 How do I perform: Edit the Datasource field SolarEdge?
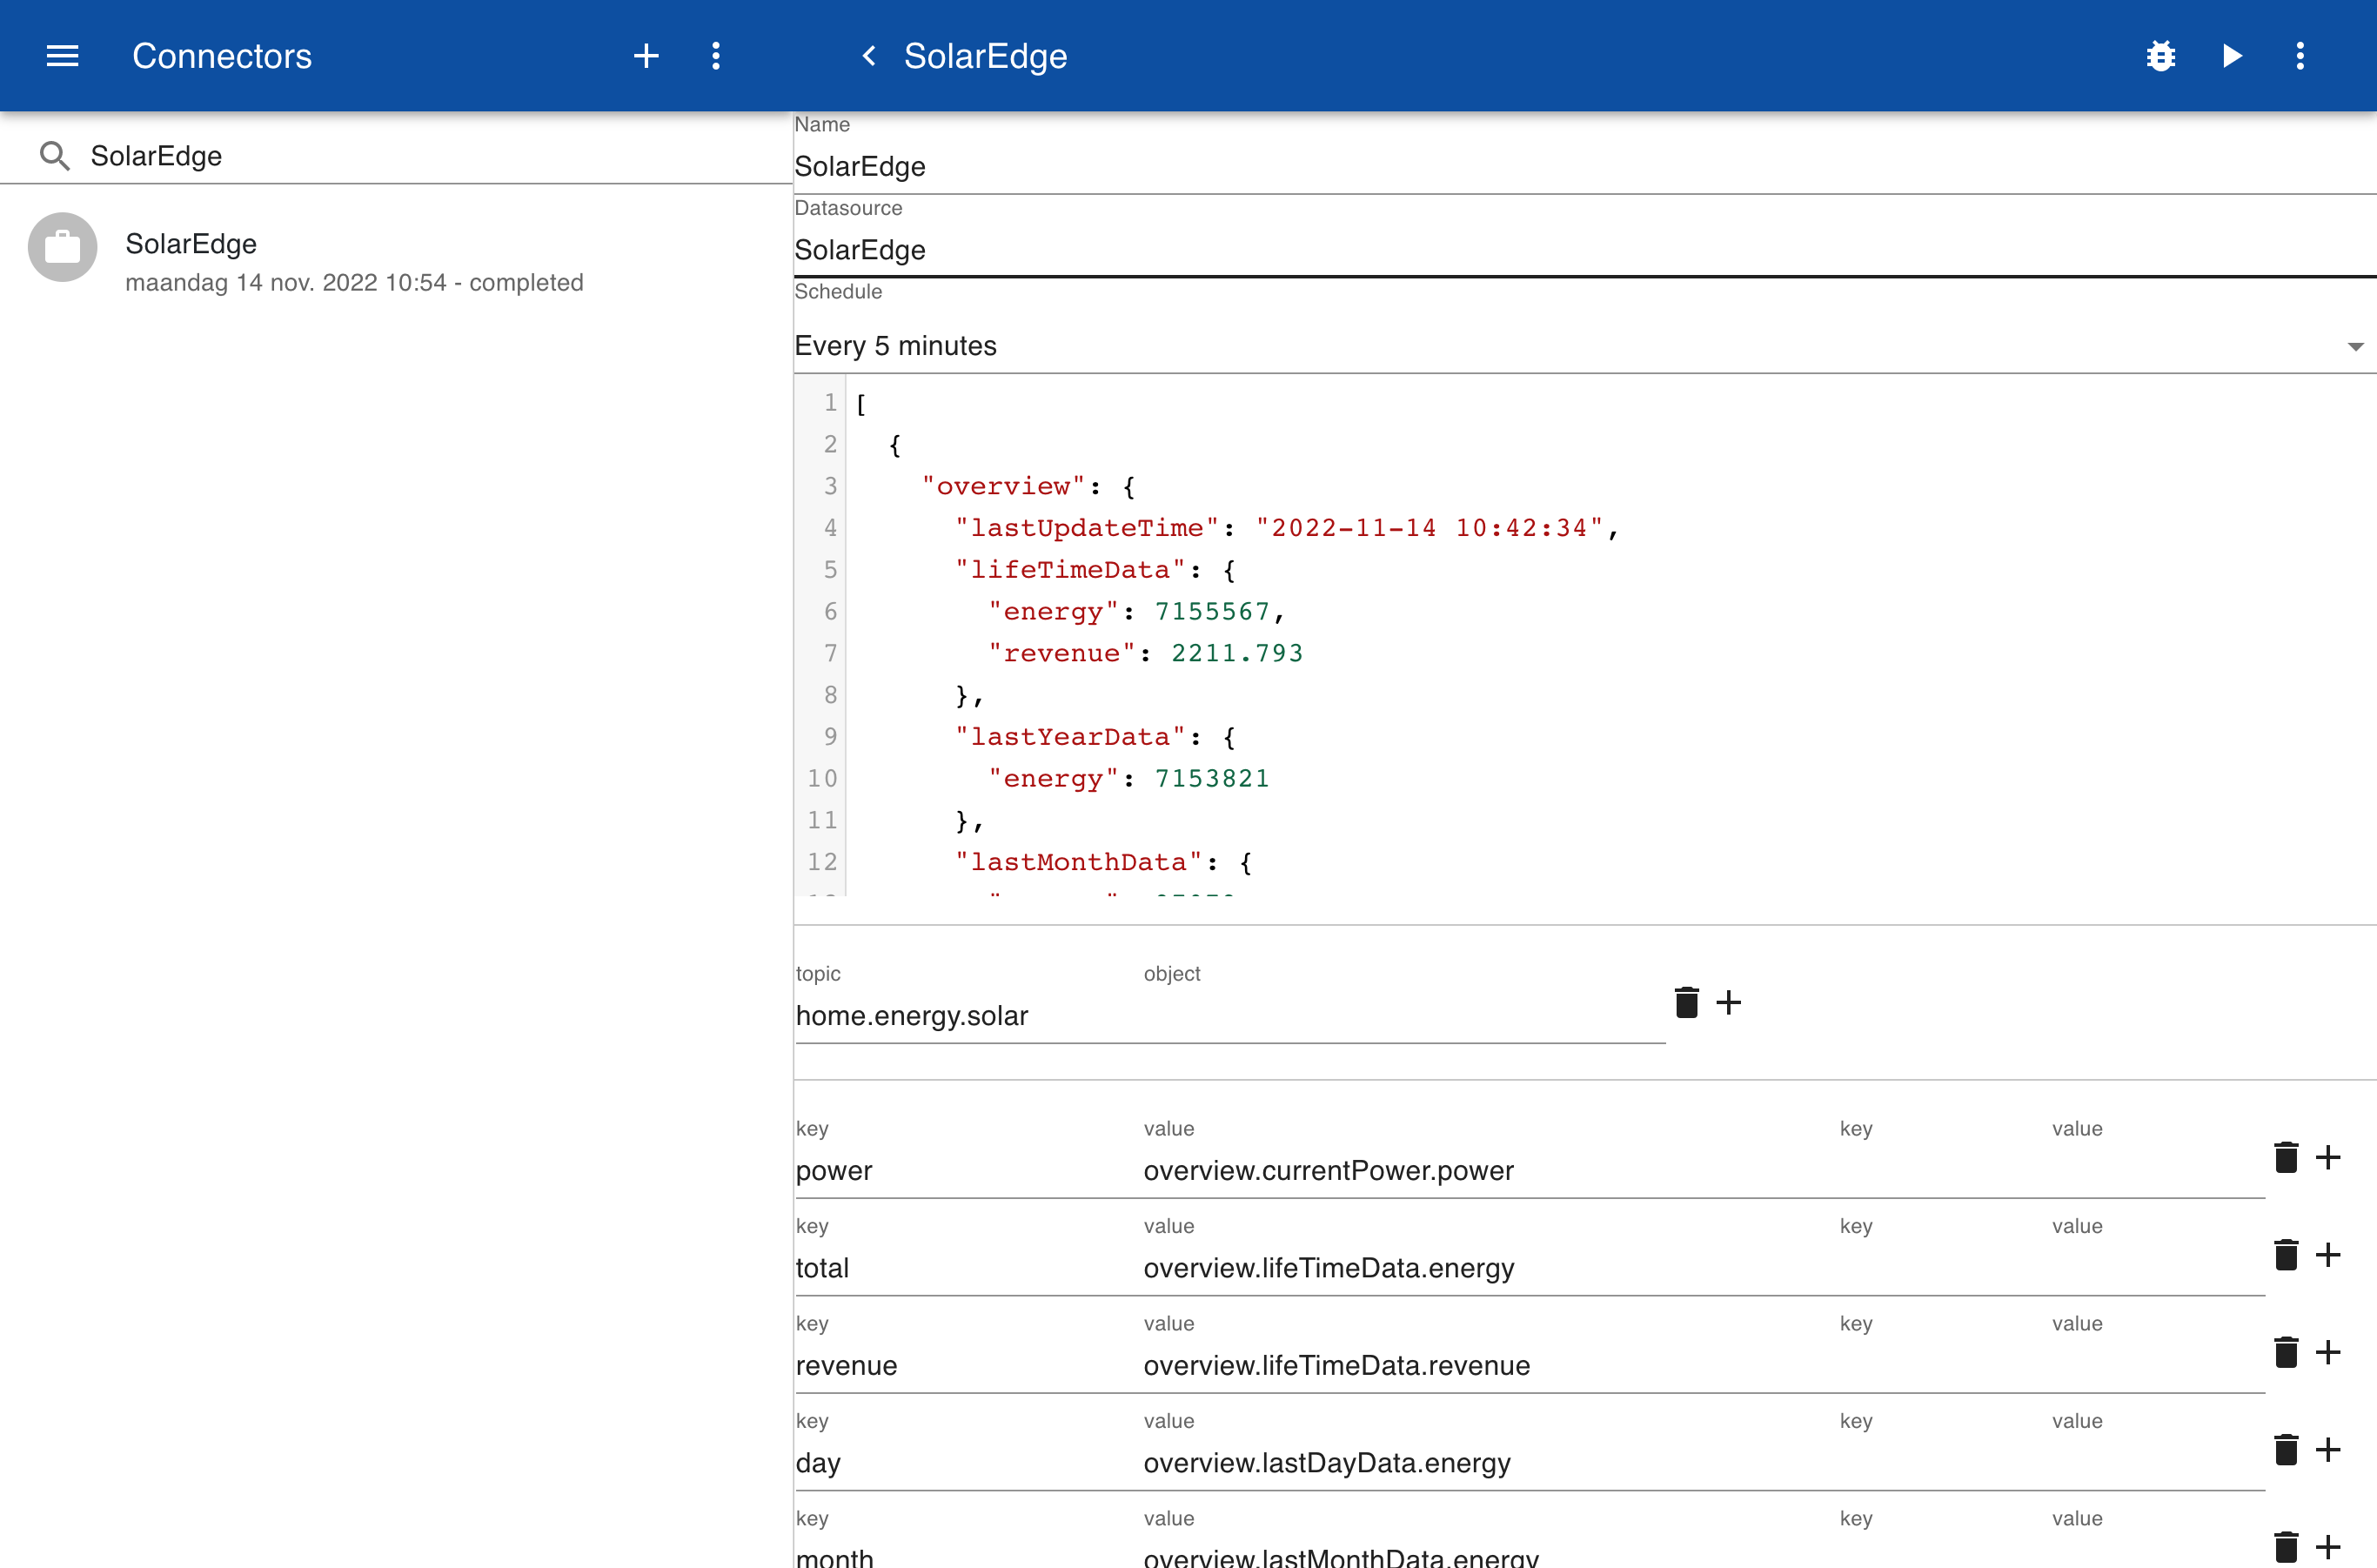(1585, 250)
